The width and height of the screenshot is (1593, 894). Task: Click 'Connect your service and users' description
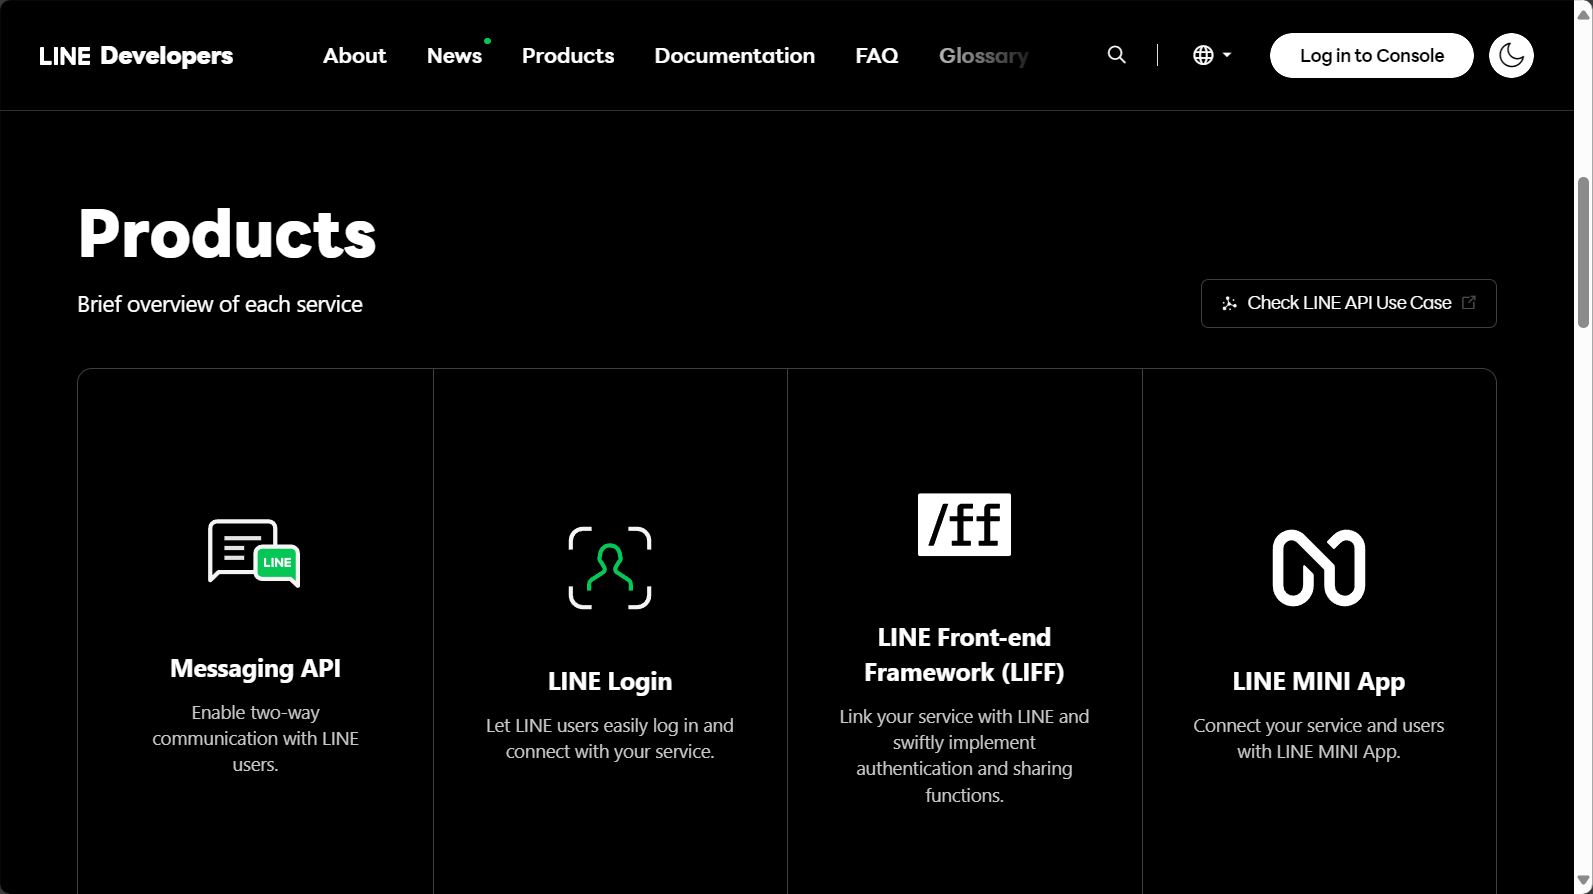1319,738
